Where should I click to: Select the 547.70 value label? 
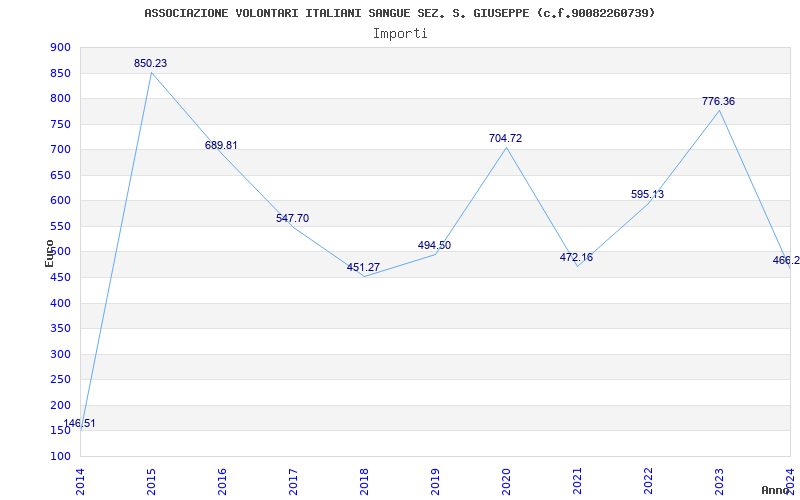[x=292, y=218]
